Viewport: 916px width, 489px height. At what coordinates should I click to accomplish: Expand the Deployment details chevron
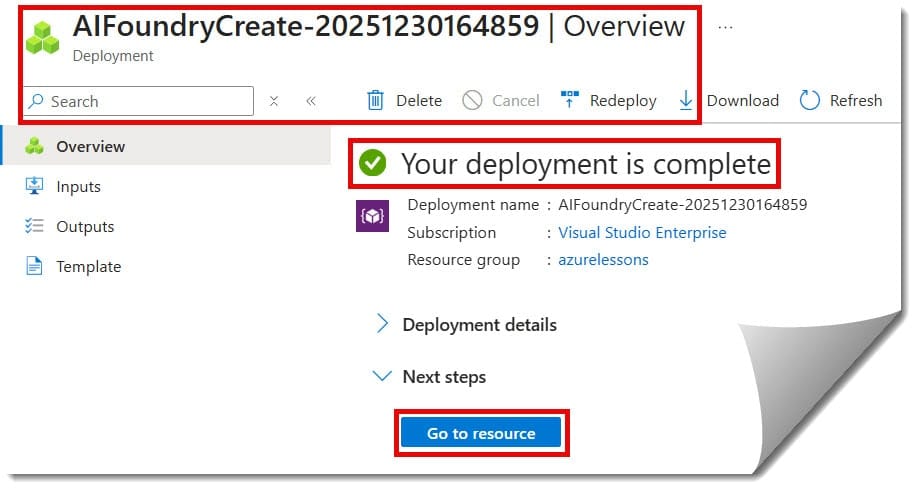coord(382,323)
